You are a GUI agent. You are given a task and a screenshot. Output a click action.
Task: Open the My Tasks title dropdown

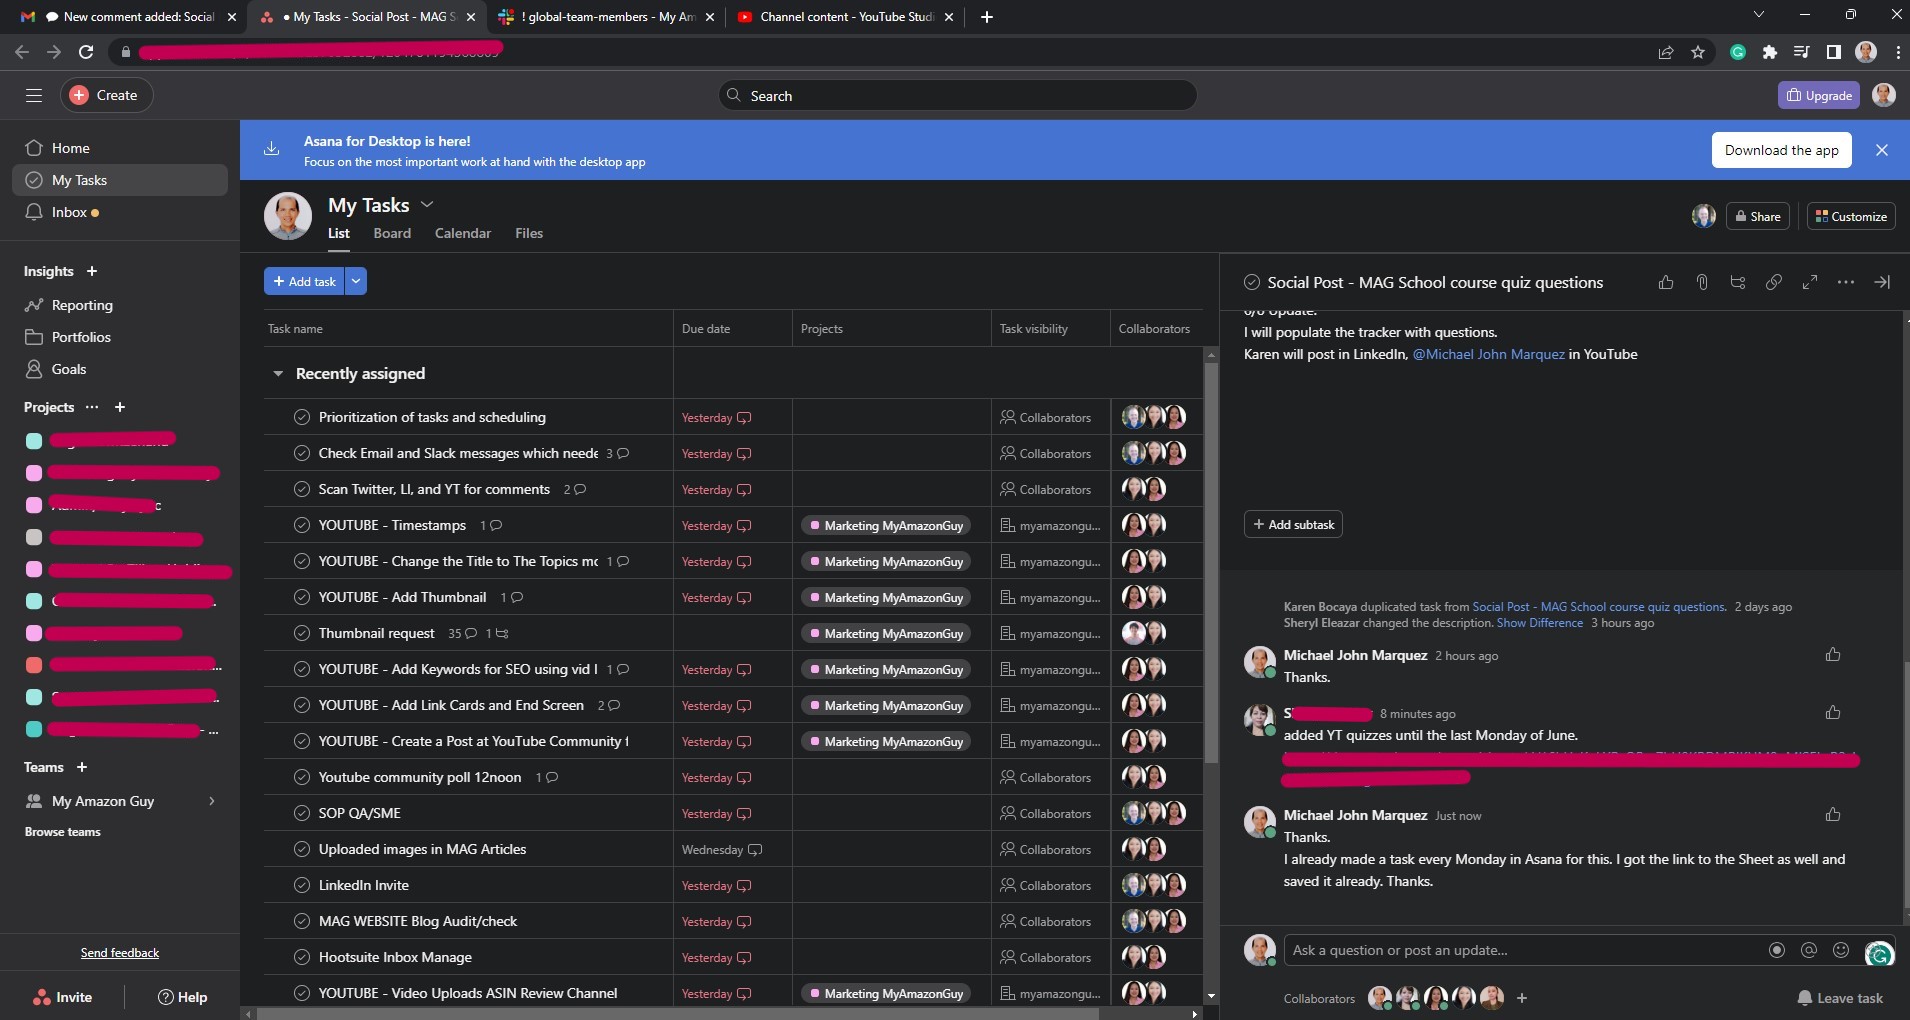click(427, 204)
